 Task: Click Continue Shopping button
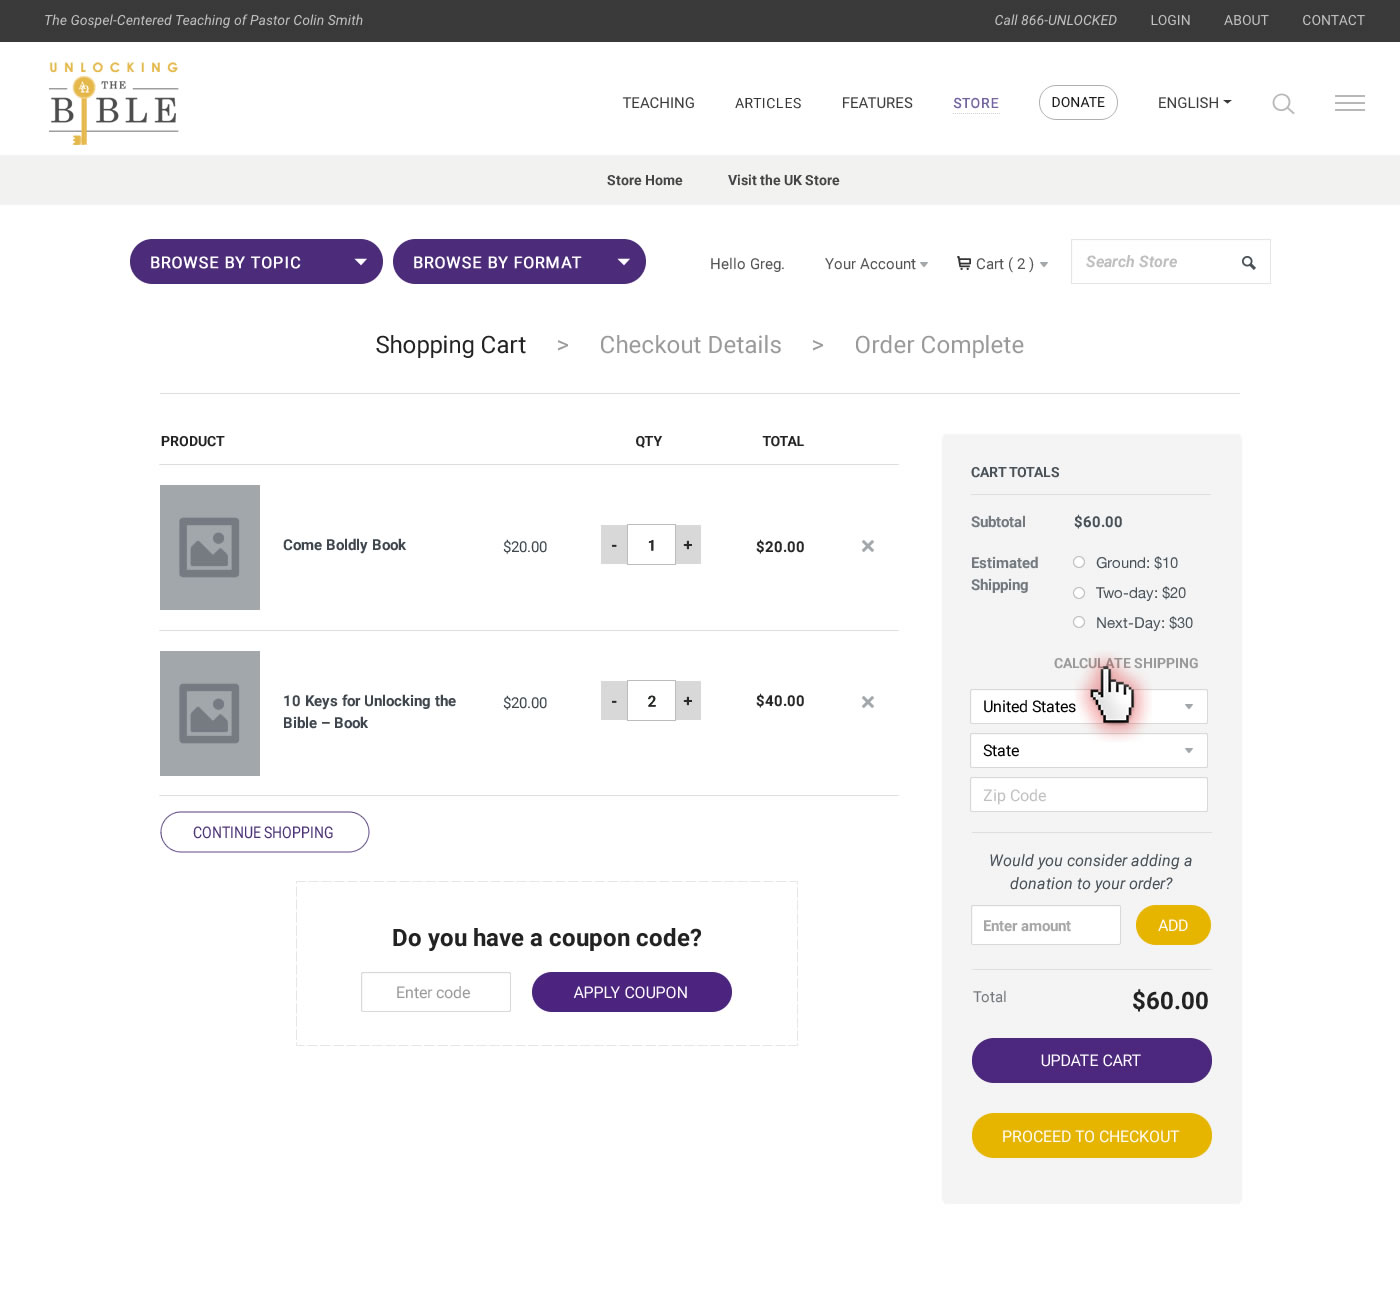click(265, 832)
